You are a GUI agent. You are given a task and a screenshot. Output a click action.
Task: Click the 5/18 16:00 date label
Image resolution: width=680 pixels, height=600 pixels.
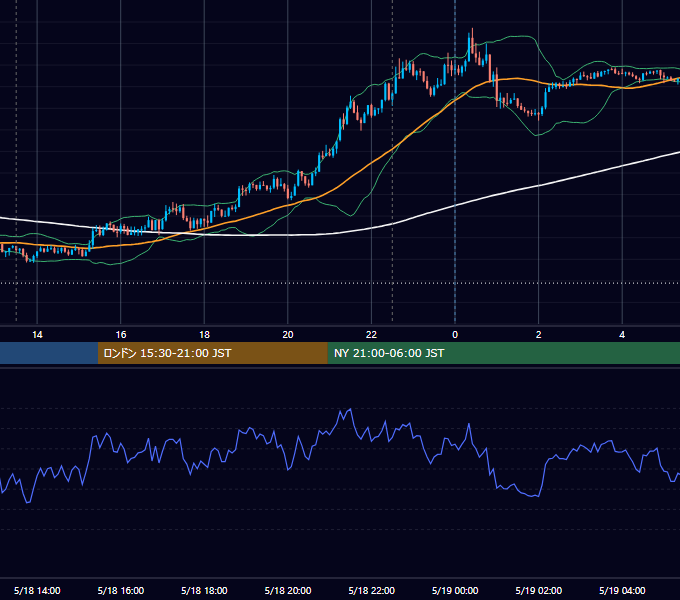pos(121,590)
